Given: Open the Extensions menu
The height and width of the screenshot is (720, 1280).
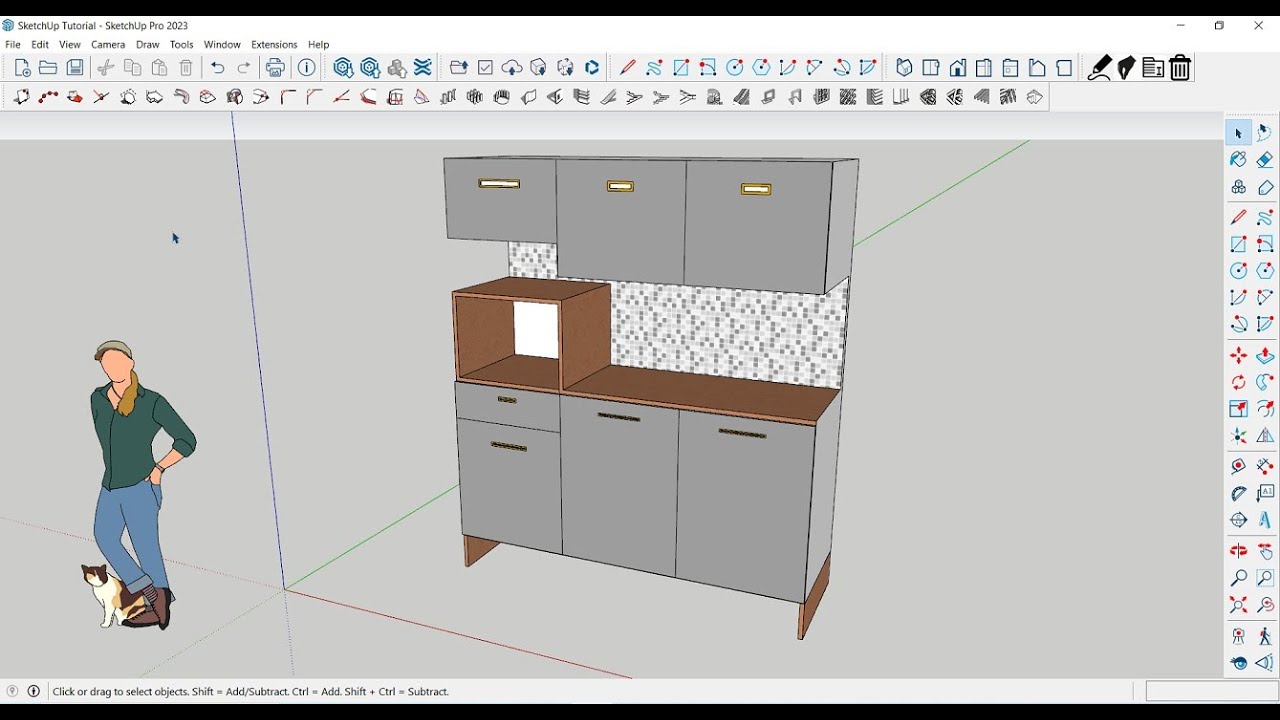Looking at the screenshot, I should 274,44.
